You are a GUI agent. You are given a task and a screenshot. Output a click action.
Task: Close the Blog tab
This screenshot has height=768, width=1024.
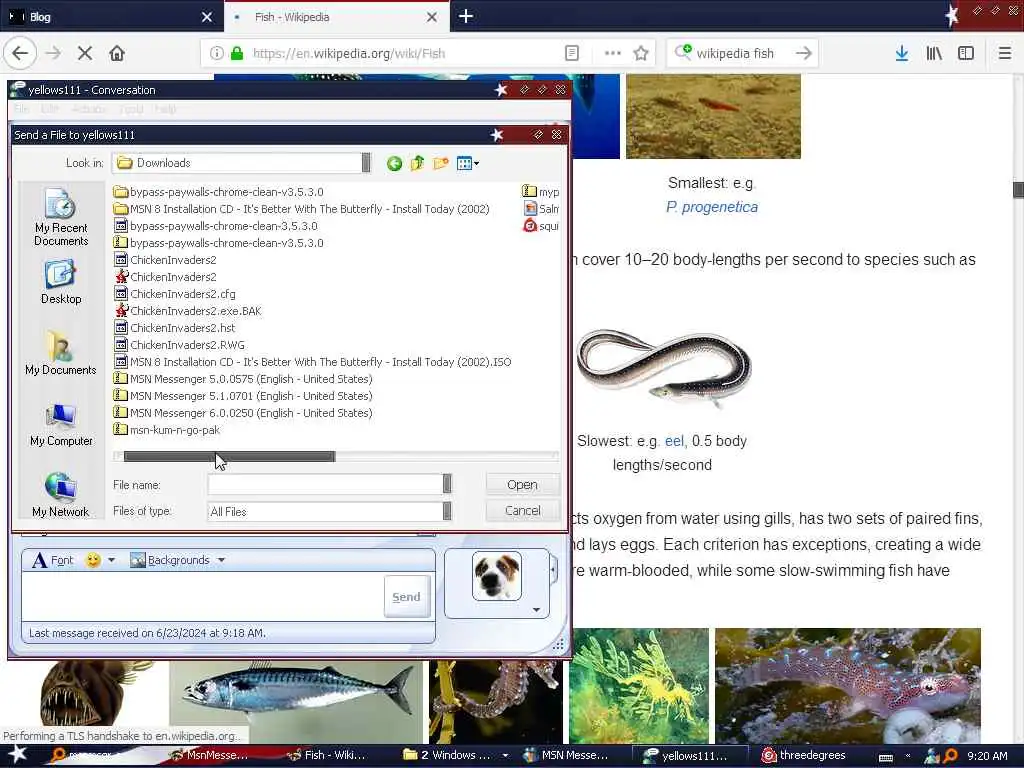coord(206,17)
